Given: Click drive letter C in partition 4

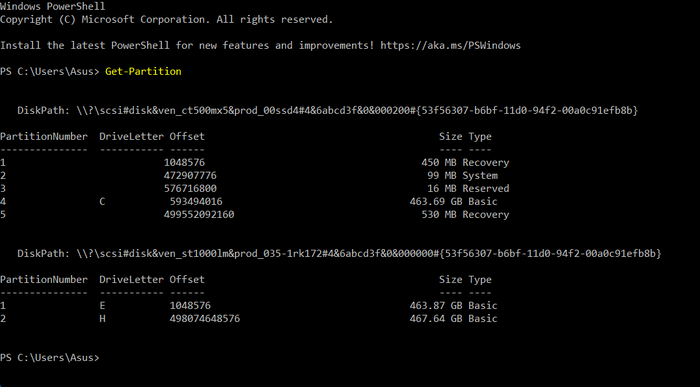Looking at the screenshot, I should click(x=102, y=202).
